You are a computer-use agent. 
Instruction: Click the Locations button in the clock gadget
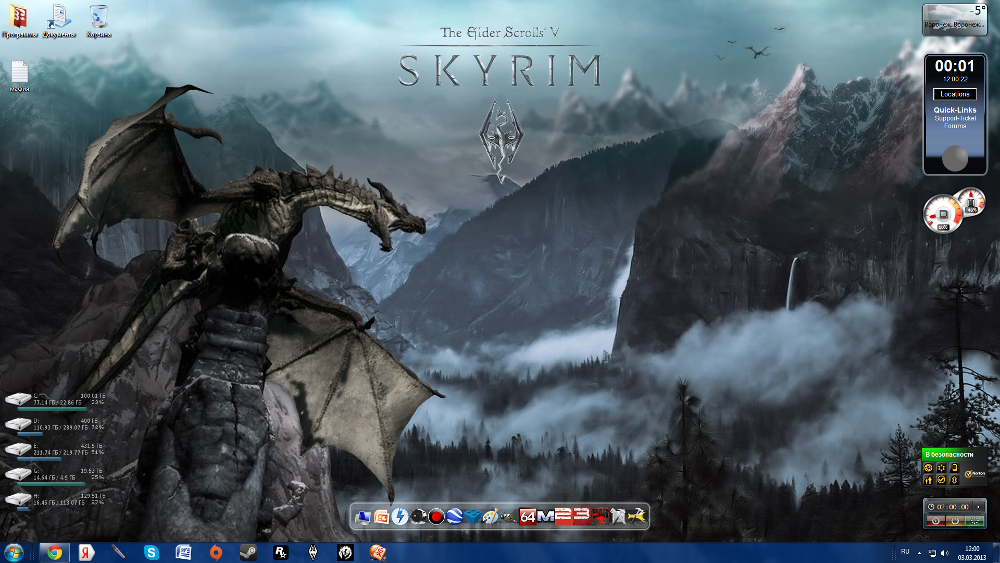point(955,94)
